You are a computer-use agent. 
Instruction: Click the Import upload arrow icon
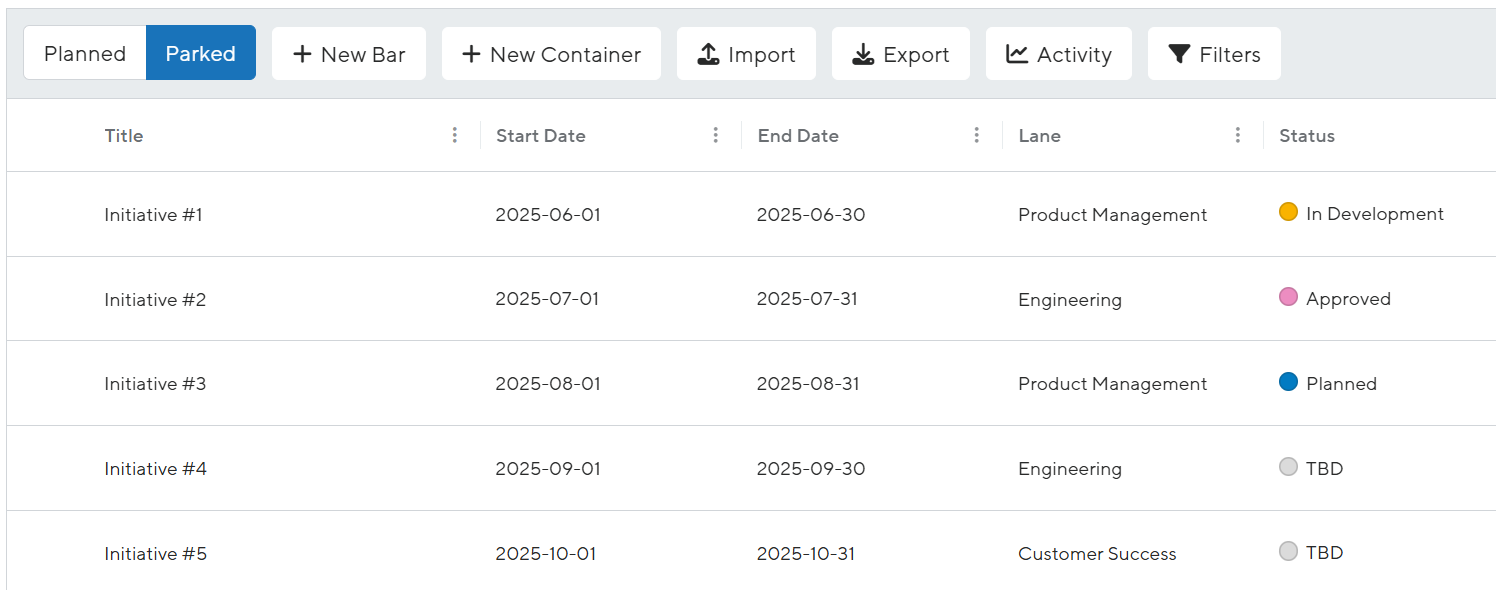click(708, 54)
